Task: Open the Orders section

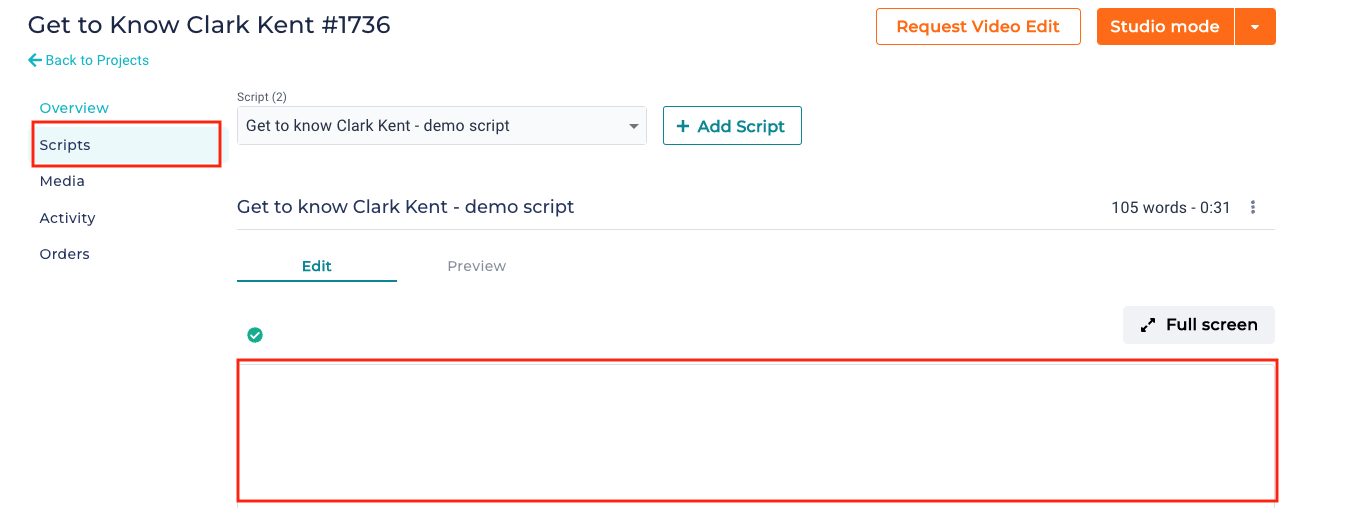Action: (64, 254)
